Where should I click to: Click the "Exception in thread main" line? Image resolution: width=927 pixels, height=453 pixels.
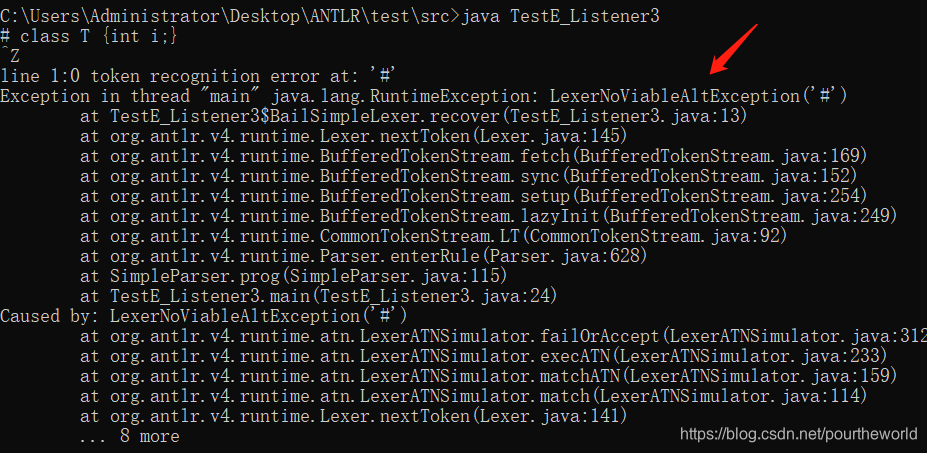click(x=424, y=96)
